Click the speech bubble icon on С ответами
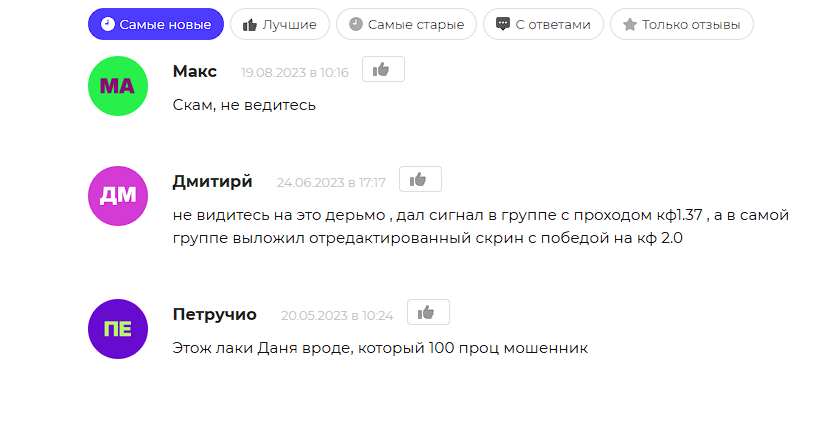821x423 pixels. (x=503, y=25)
